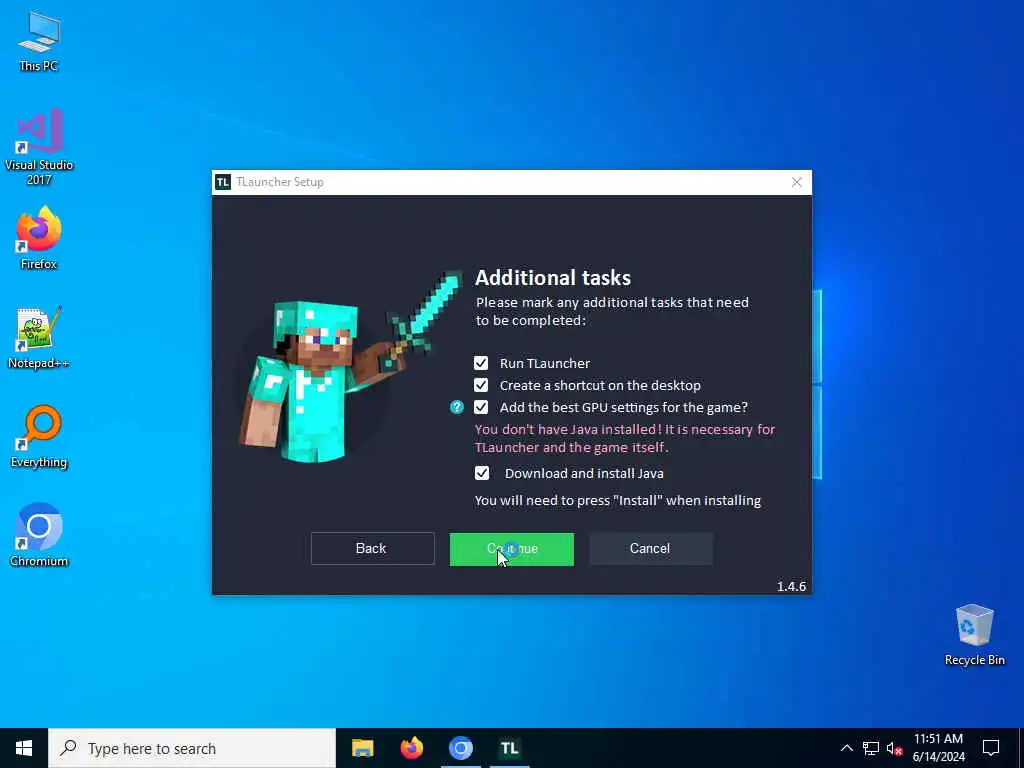Open Chromium from the taskbar
Viewport: 1024px width, 768px height.
460,748
